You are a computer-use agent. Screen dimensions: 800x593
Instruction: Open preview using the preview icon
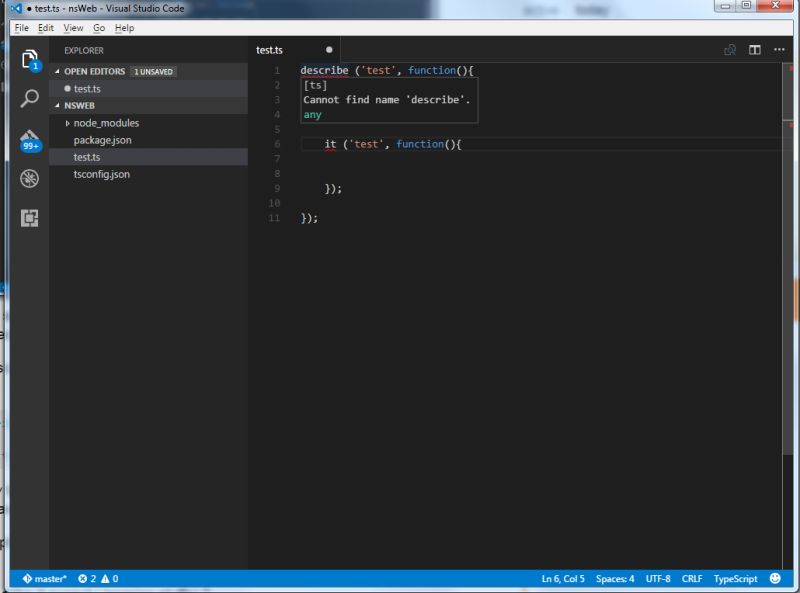point(729,49)
